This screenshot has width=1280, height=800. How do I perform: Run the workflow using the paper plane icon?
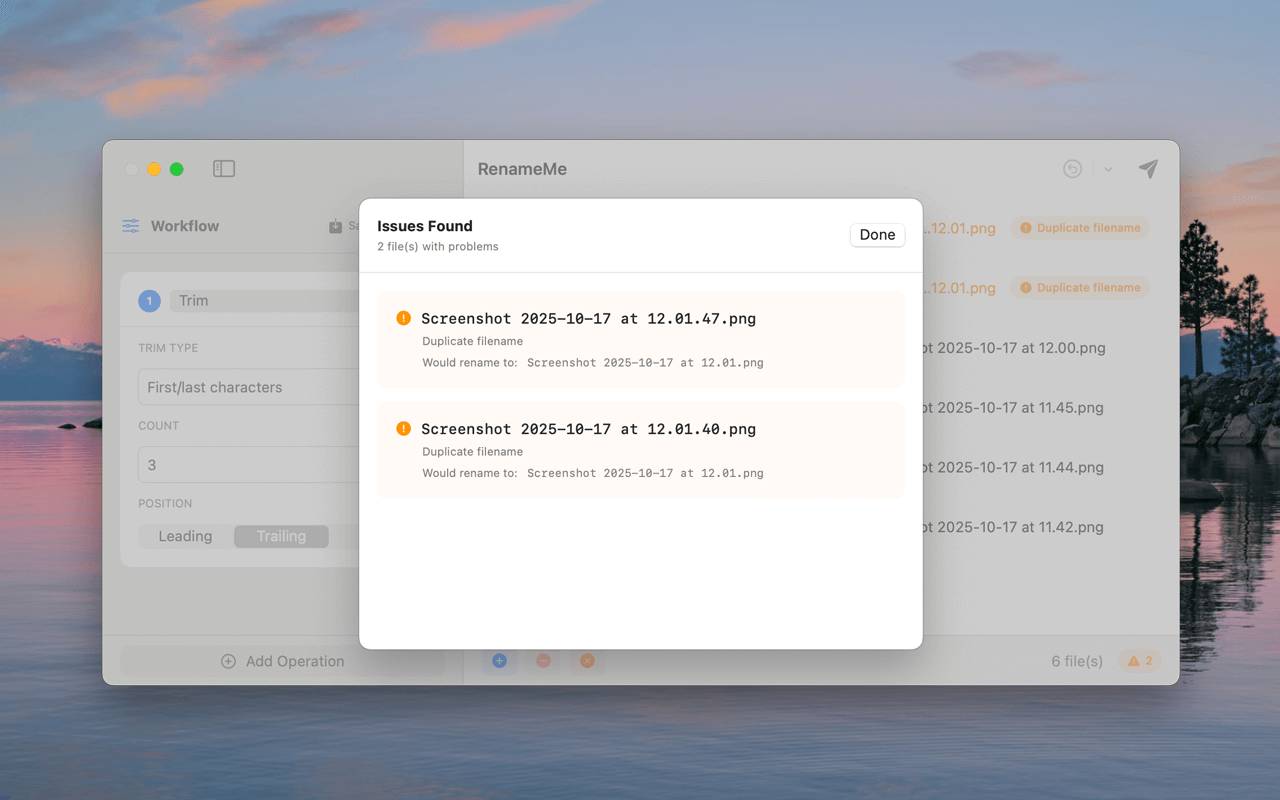[x=1147, y=169]
